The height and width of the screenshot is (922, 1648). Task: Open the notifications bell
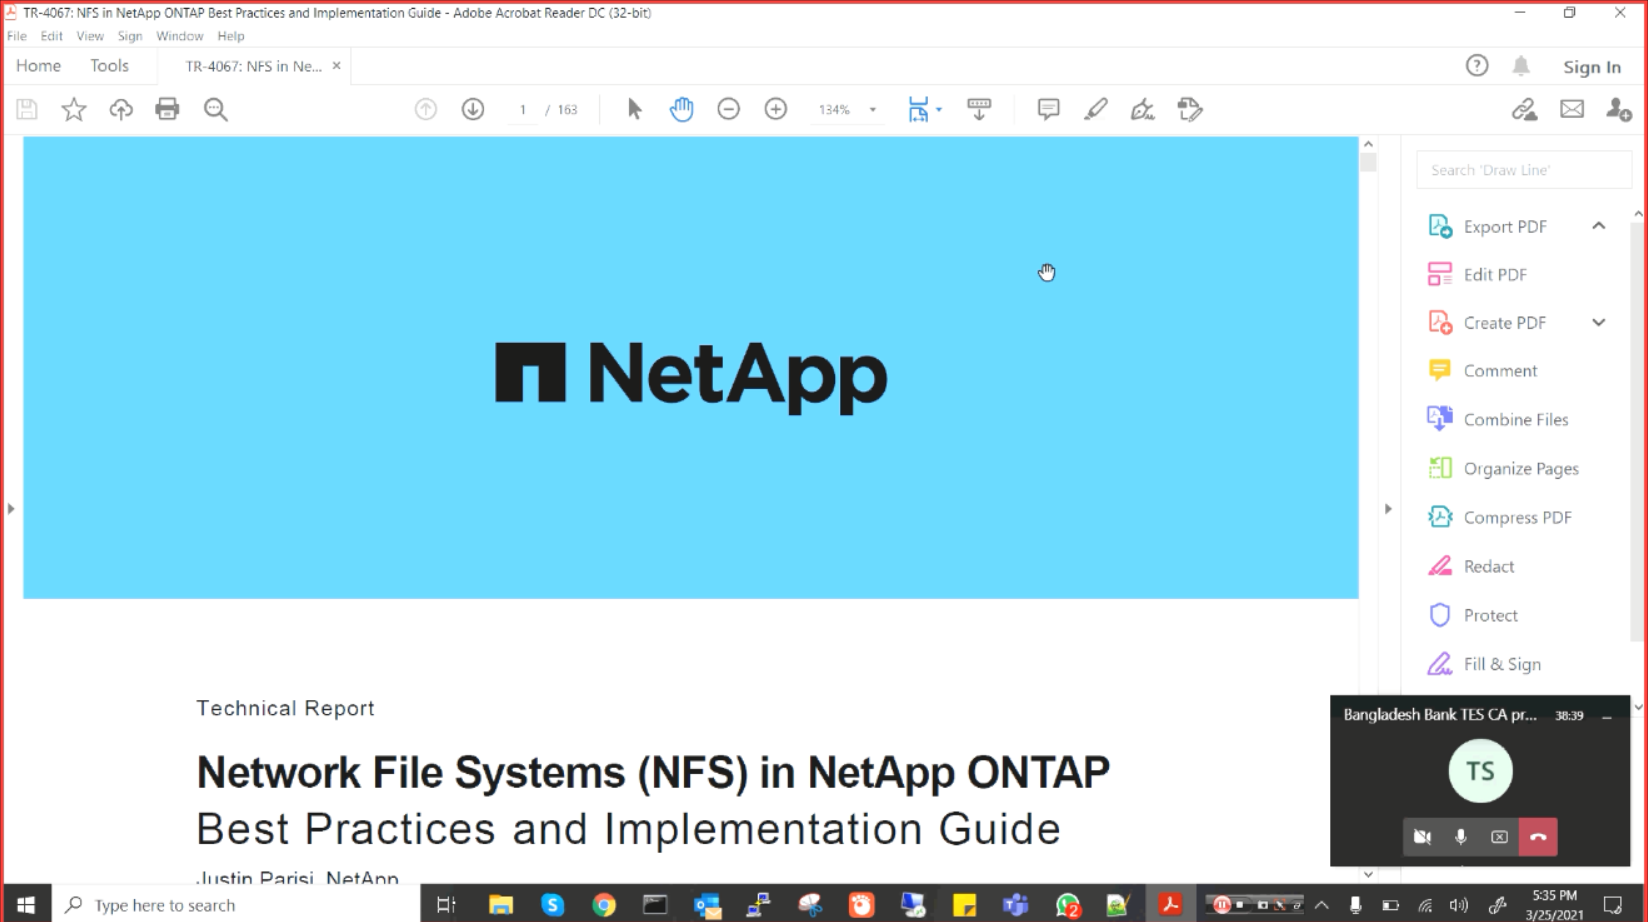point(1521,66)
